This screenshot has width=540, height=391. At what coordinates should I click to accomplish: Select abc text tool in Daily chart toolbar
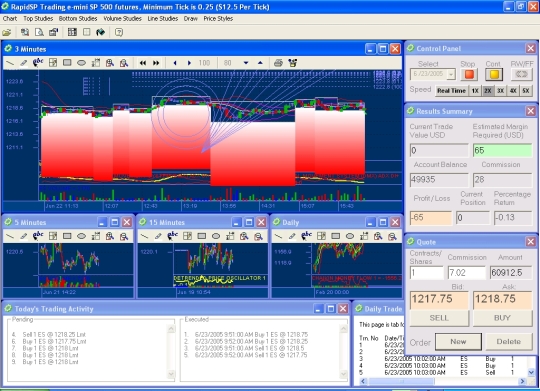[306, 236]
